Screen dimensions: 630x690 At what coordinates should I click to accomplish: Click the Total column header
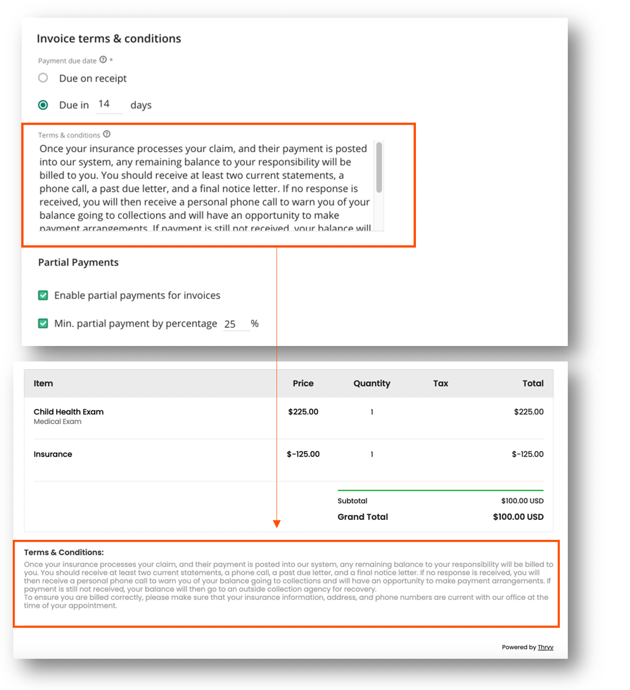click(x=532, y=383)
